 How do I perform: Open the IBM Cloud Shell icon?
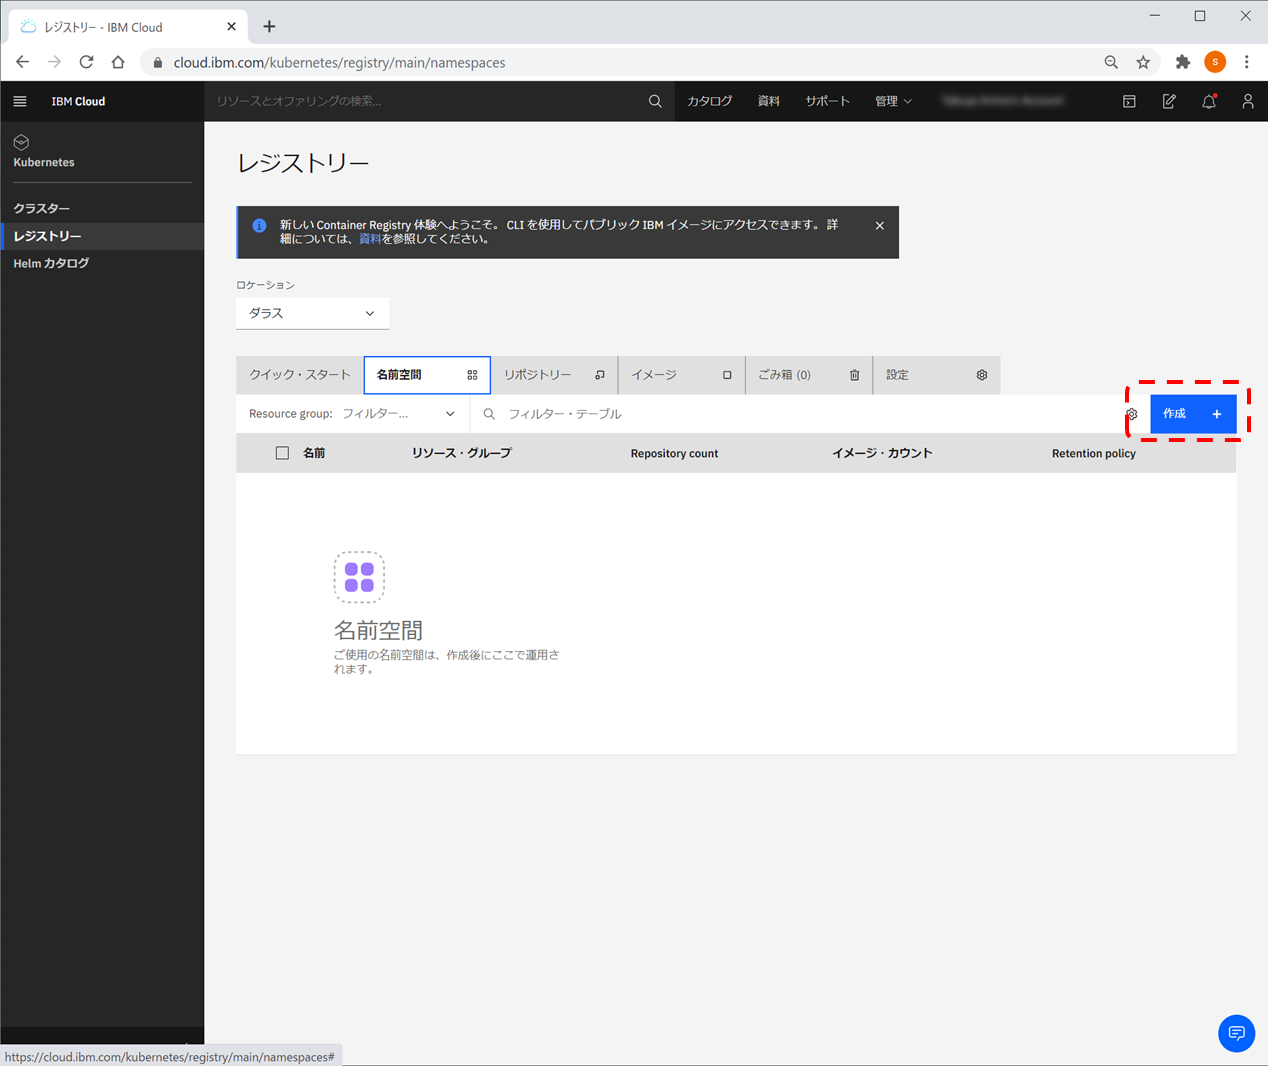1129,101
